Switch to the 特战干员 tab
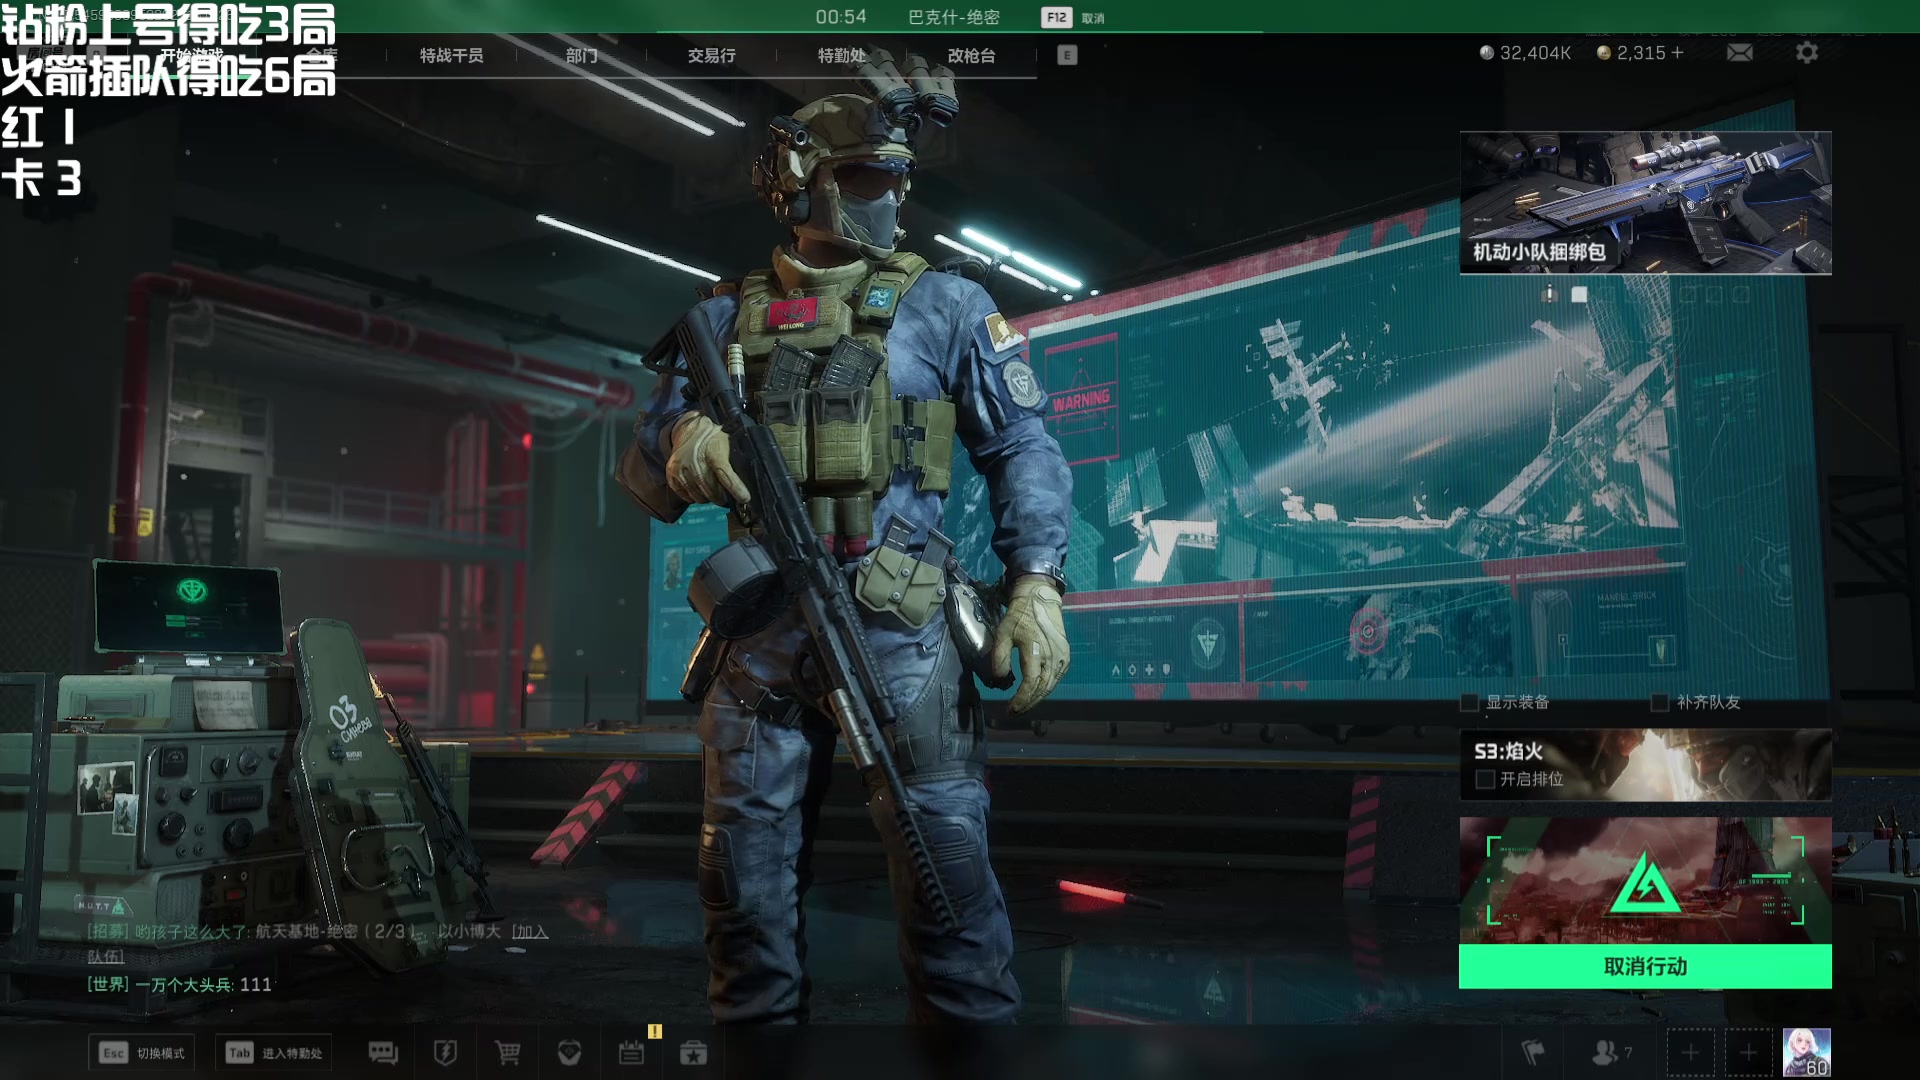The height and width of the screenshot is (1080, 1920). pyautogui.click(x=451, y=56)
